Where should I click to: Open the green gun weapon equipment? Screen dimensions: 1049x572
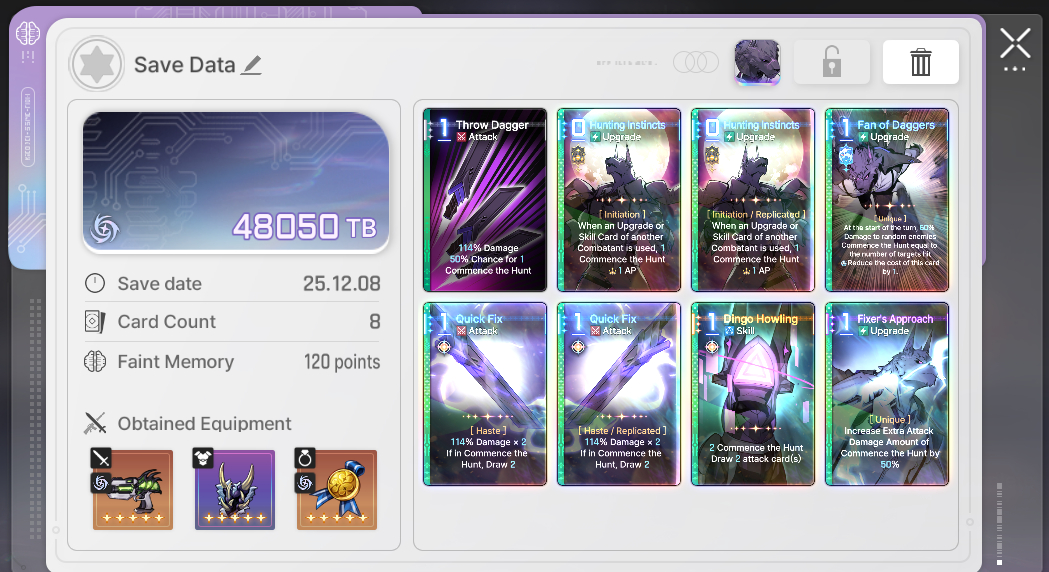click(132, 490)
